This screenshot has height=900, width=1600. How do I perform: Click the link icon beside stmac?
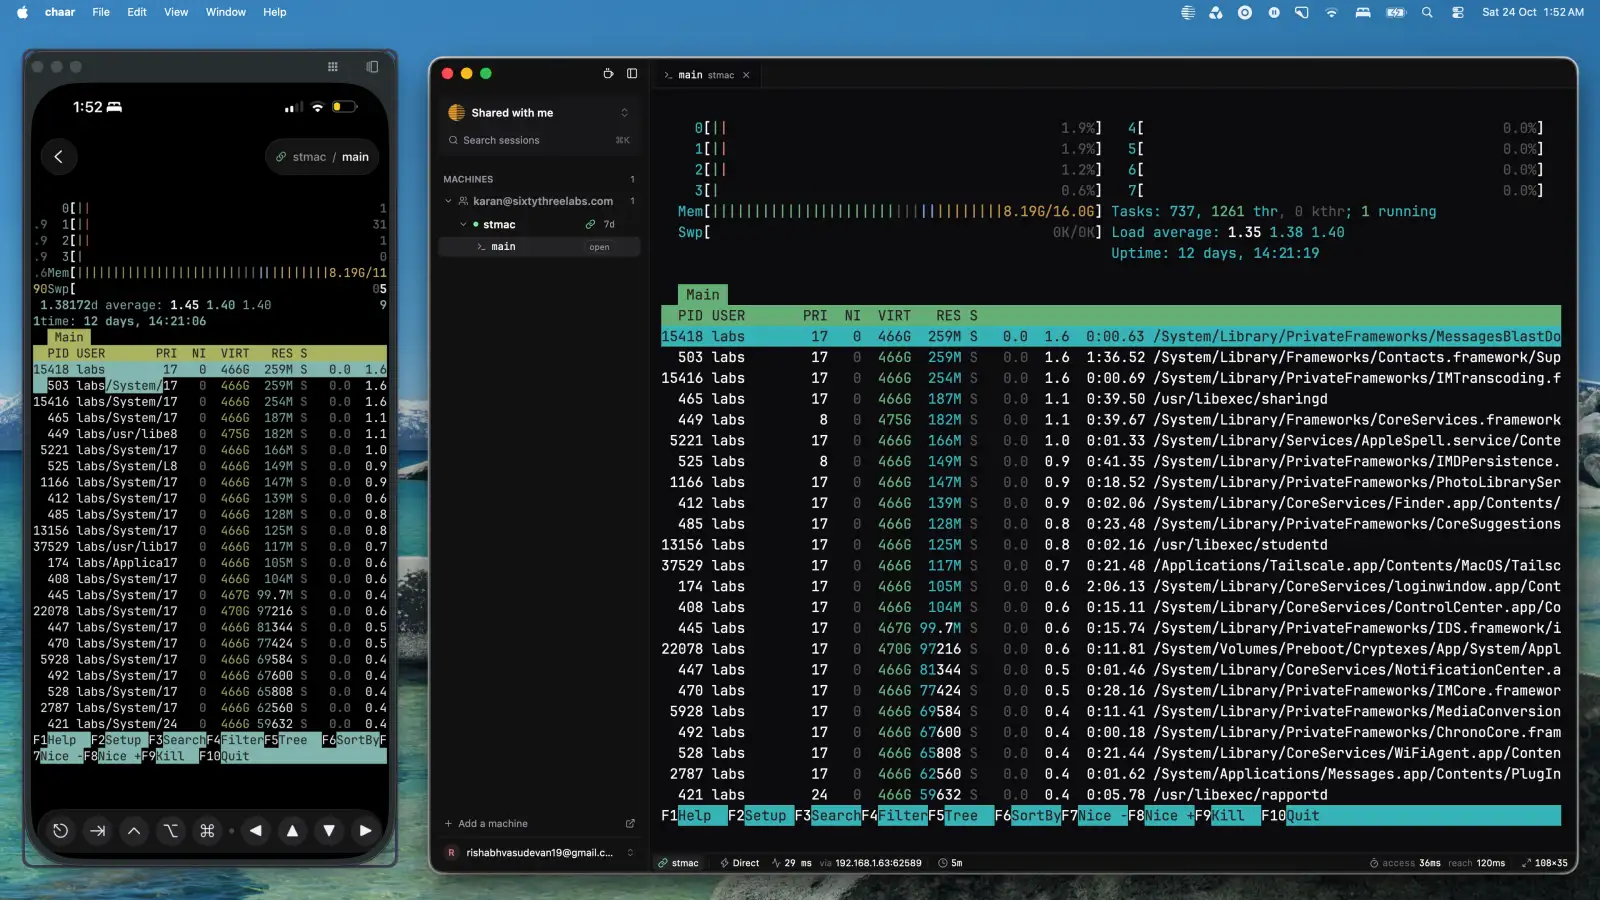click(x=590, y=224)
